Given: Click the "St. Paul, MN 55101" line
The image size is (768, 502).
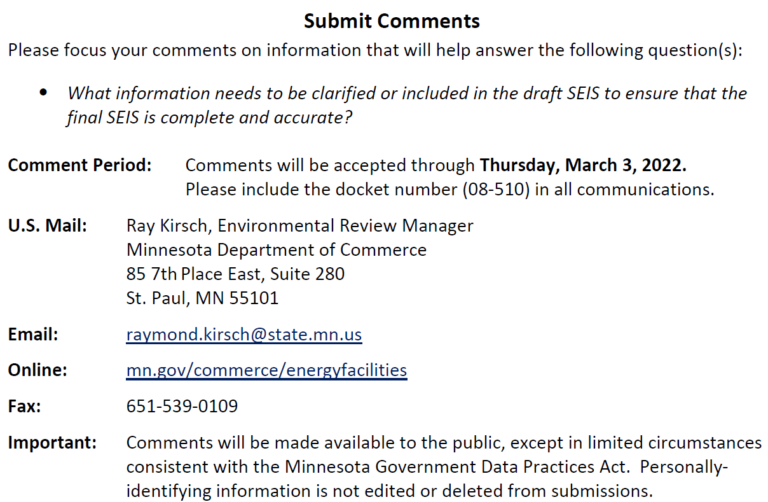Looking at the screenshot, I should point(202,297).
